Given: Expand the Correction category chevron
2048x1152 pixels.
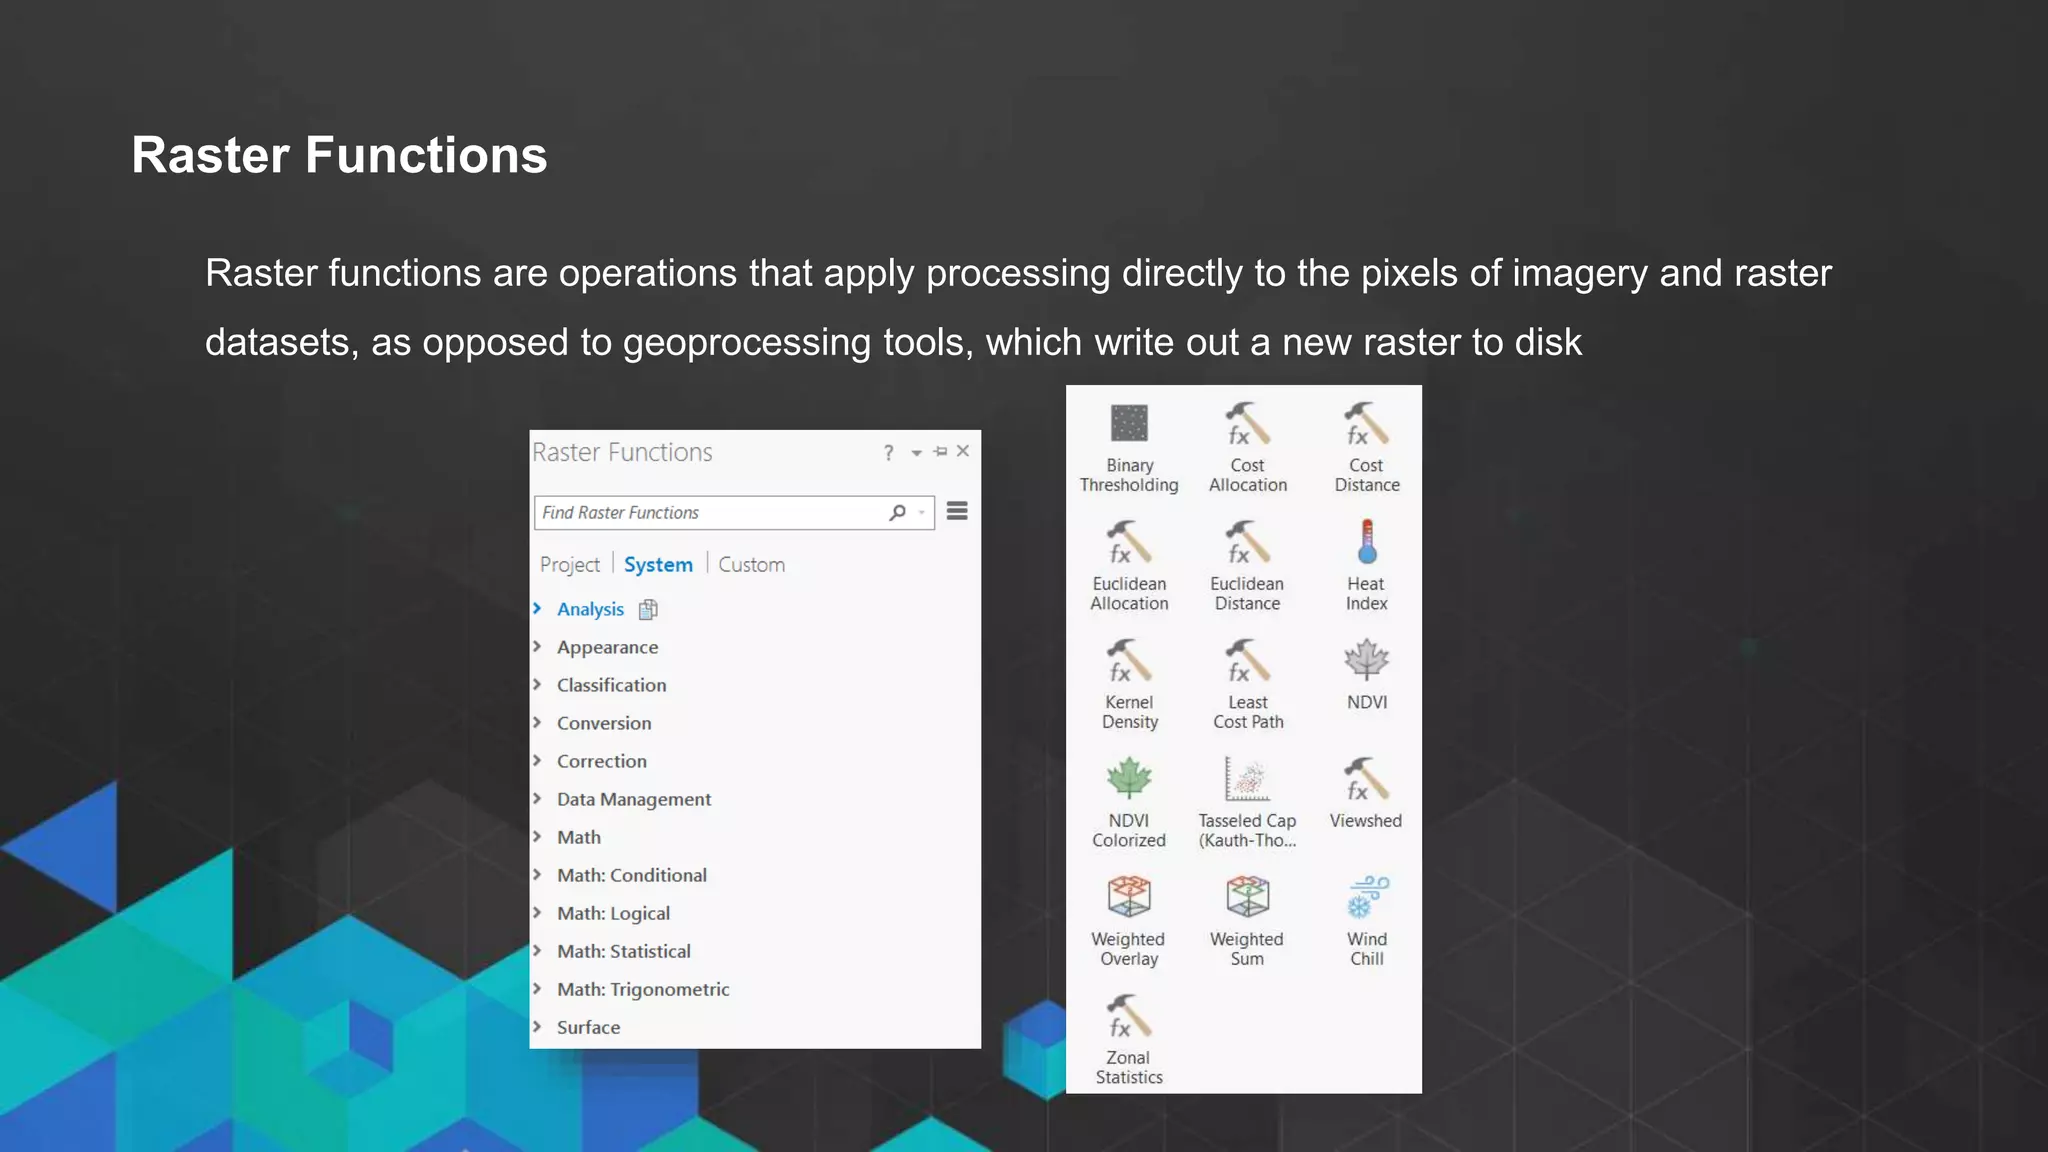Looking at the screenshot, I should tap(537, 760).
